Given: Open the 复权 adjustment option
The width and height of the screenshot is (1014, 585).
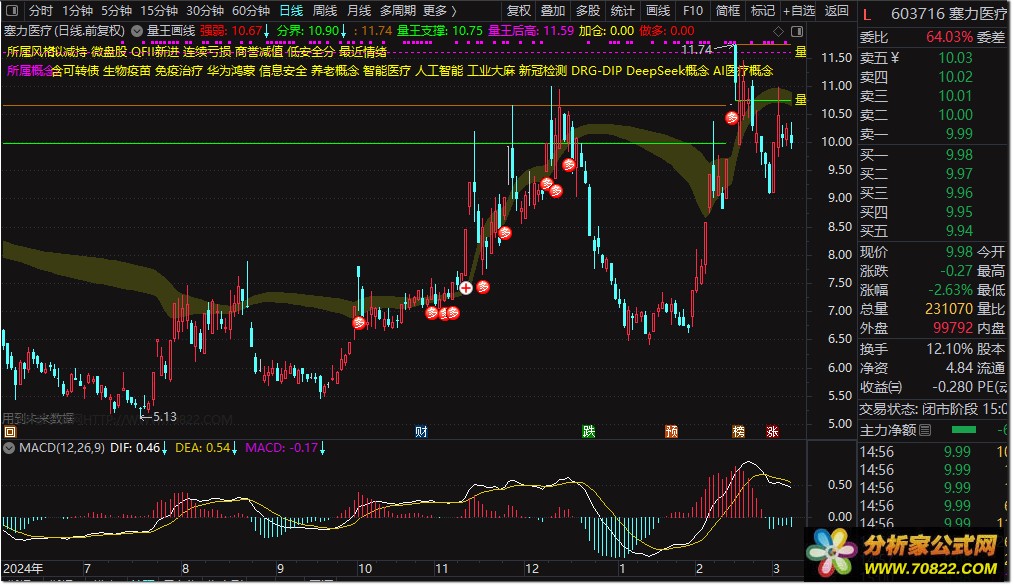Looking at the screenshot, I should pos(519,11).
